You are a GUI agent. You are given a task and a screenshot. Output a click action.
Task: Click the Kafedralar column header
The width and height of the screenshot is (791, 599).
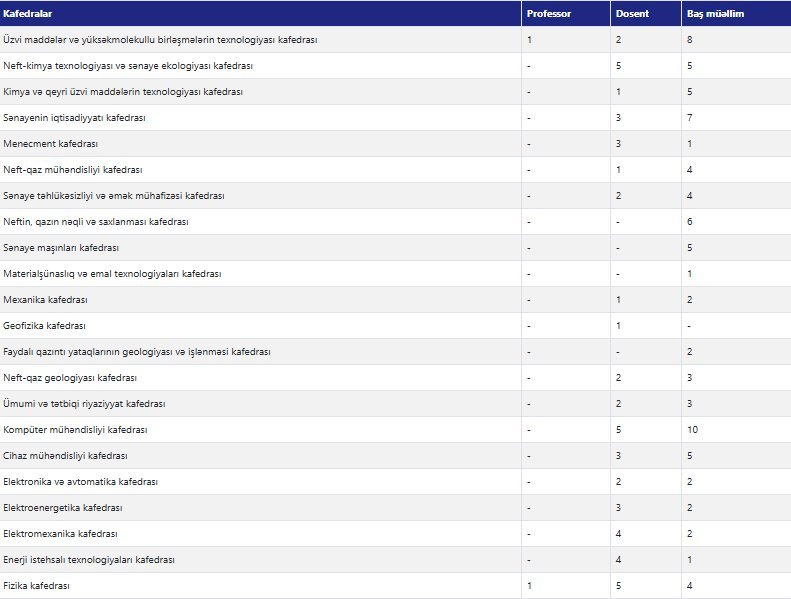click(29, 14)
